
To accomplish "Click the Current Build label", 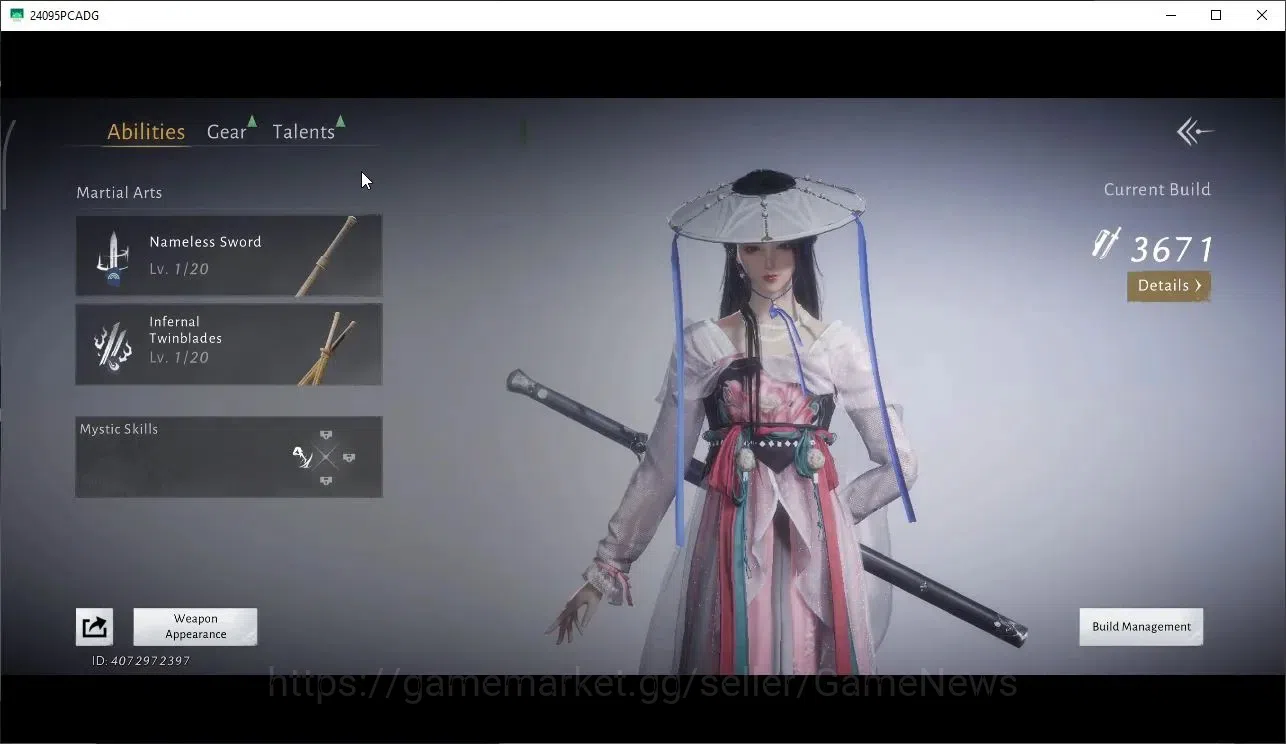I will (x=1157, y=189).
